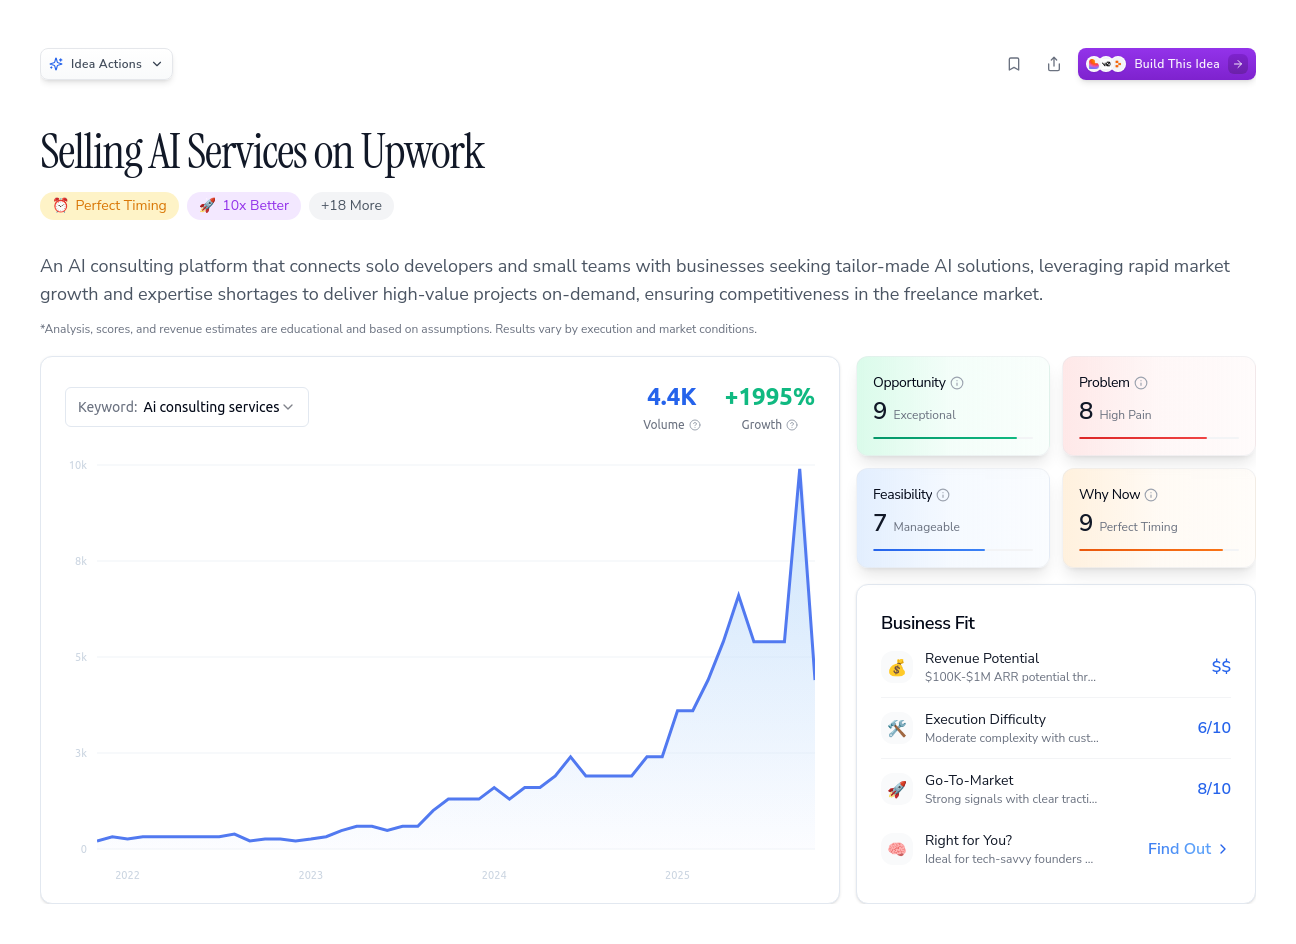
Task: Open the Execution Difficulty row
Action: [1055, 728]
